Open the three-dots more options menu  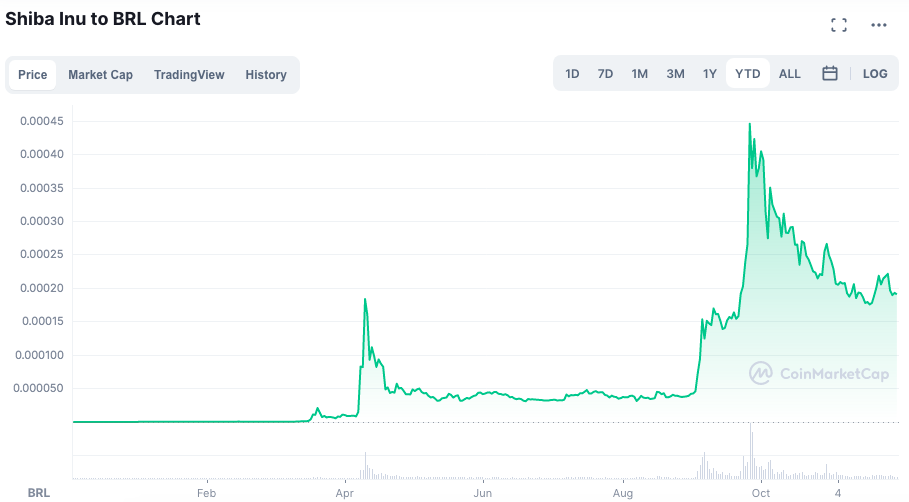tap(879, 25)
